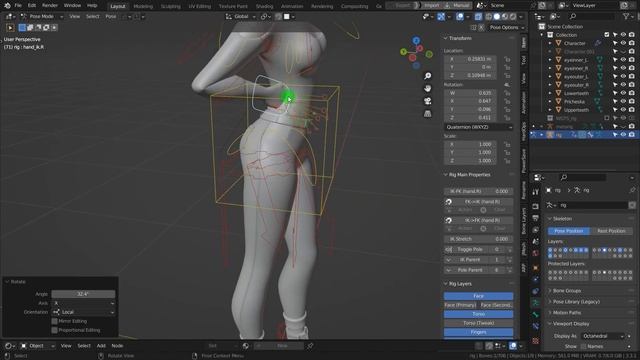Expand the Motion Paths panel
This screenshot has height=360, width=640.
click(x=566, y=313)
